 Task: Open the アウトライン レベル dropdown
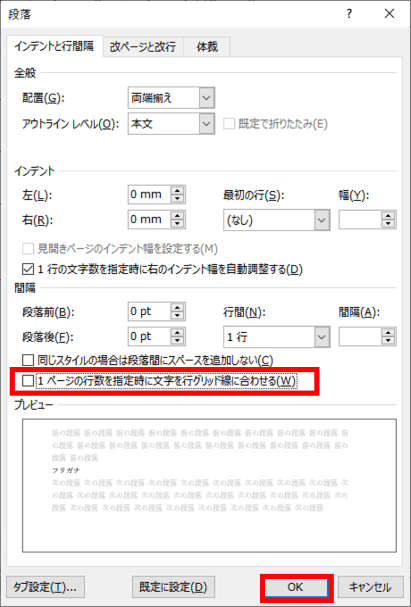pos(207,124)
